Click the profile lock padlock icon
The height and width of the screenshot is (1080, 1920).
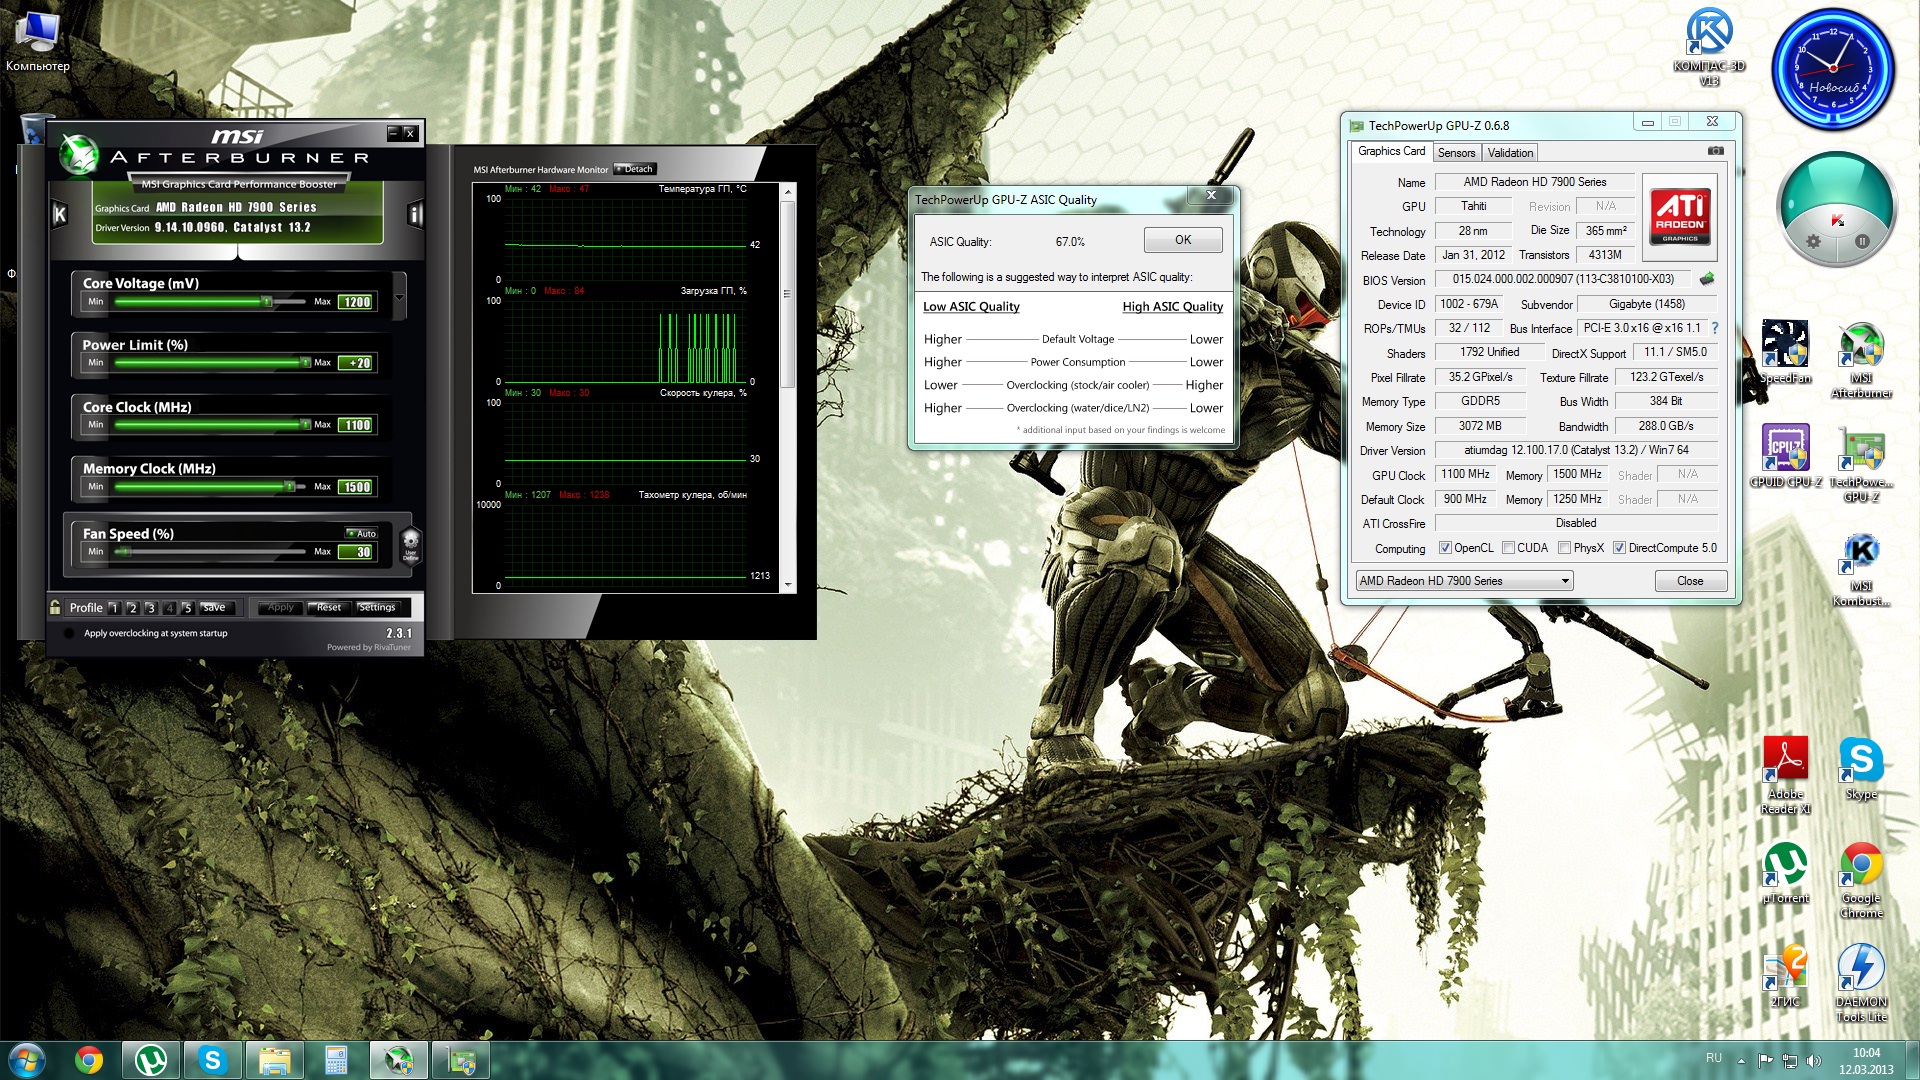coord(55,607)
